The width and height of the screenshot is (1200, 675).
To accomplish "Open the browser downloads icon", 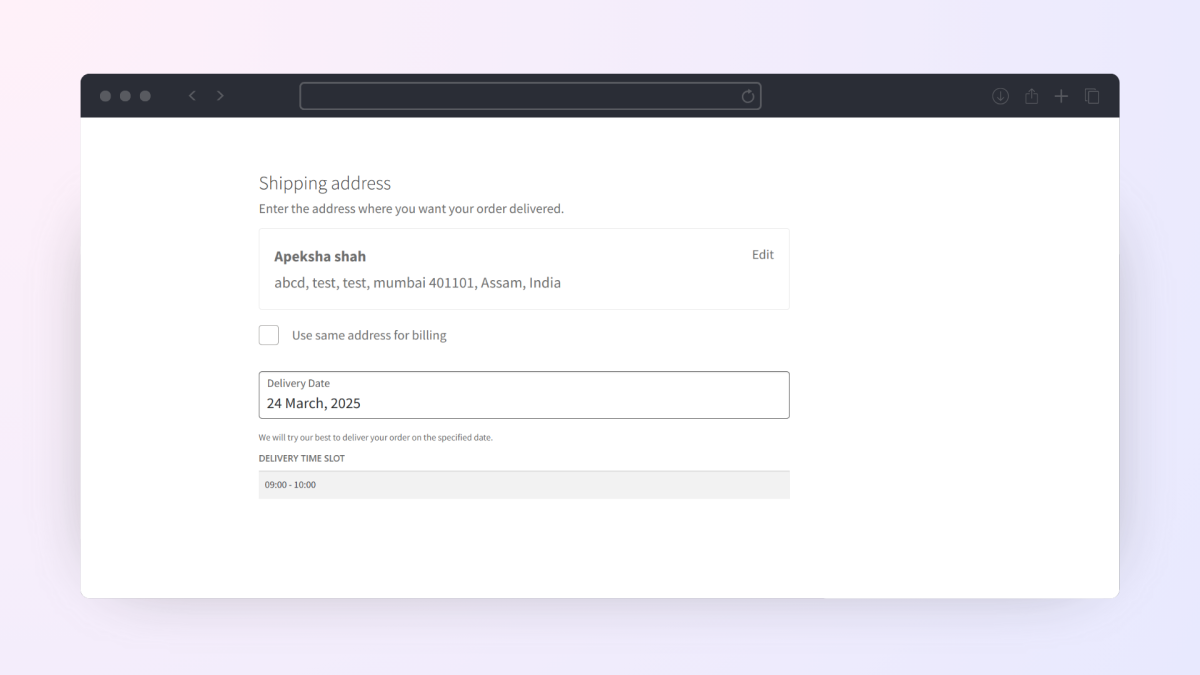I will [1000, 96].
